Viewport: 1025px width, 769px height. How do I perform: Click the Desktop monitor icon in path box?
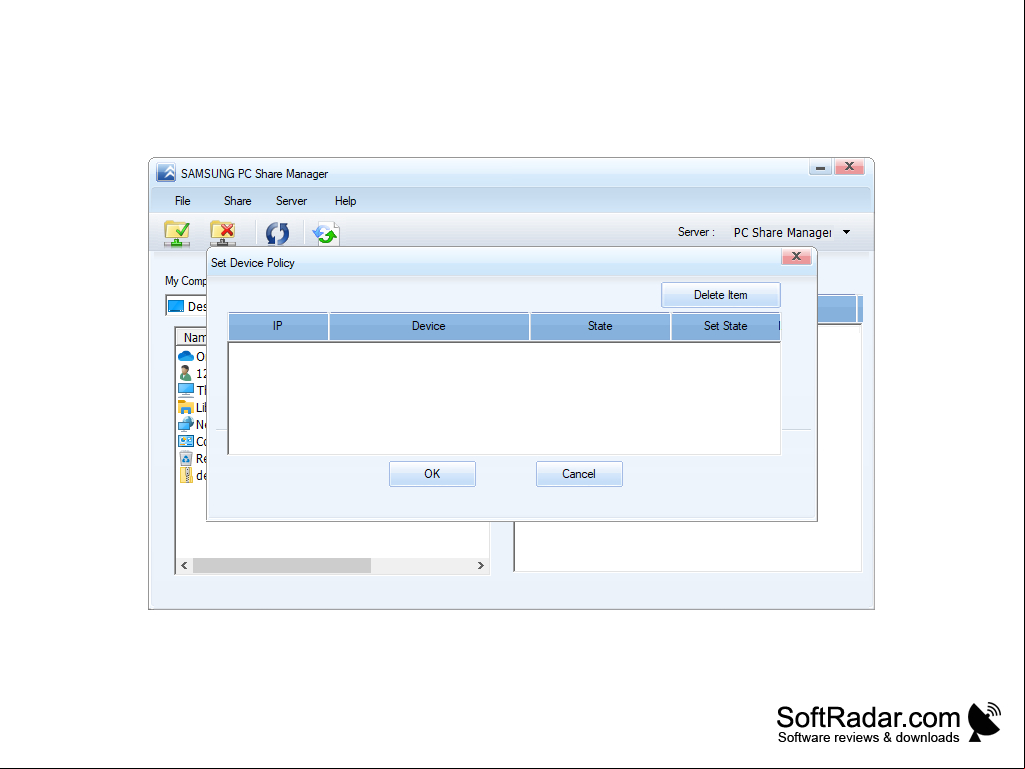[x=176, y=306]
